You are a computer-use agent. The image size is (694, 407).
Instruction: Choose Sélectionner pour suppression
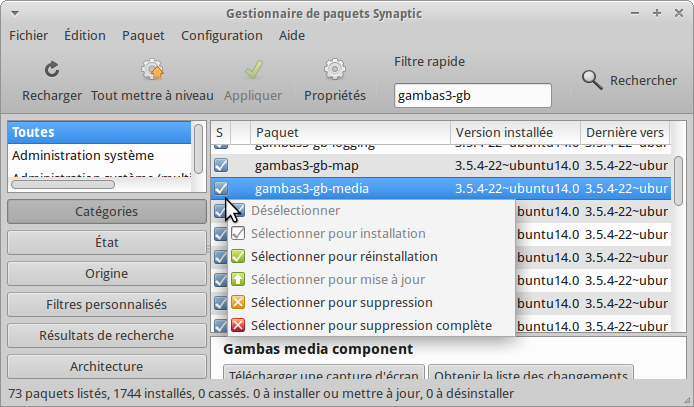pos(371,303)
